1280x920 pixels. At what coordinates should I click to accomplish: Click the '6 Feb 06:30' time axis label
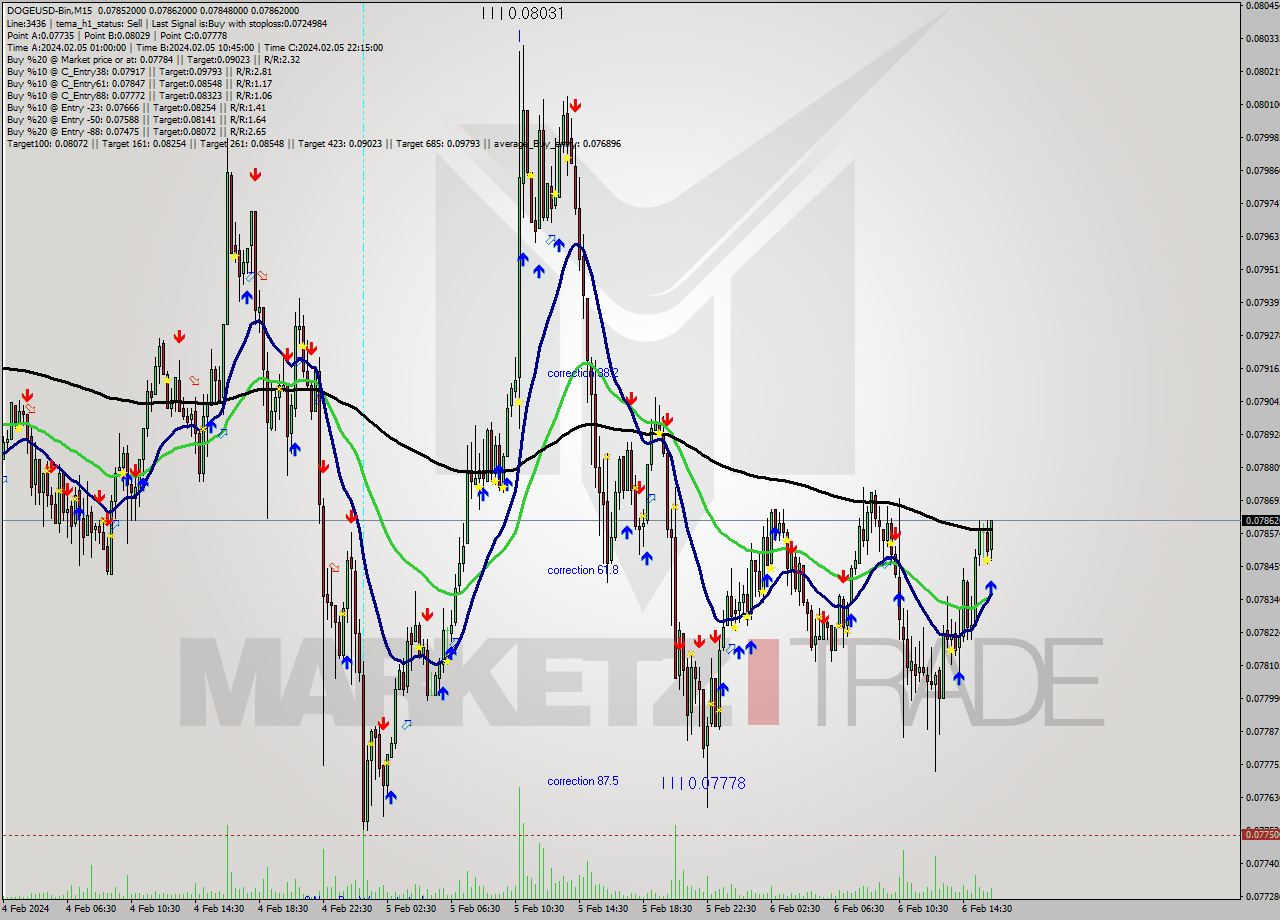point(858,909)
